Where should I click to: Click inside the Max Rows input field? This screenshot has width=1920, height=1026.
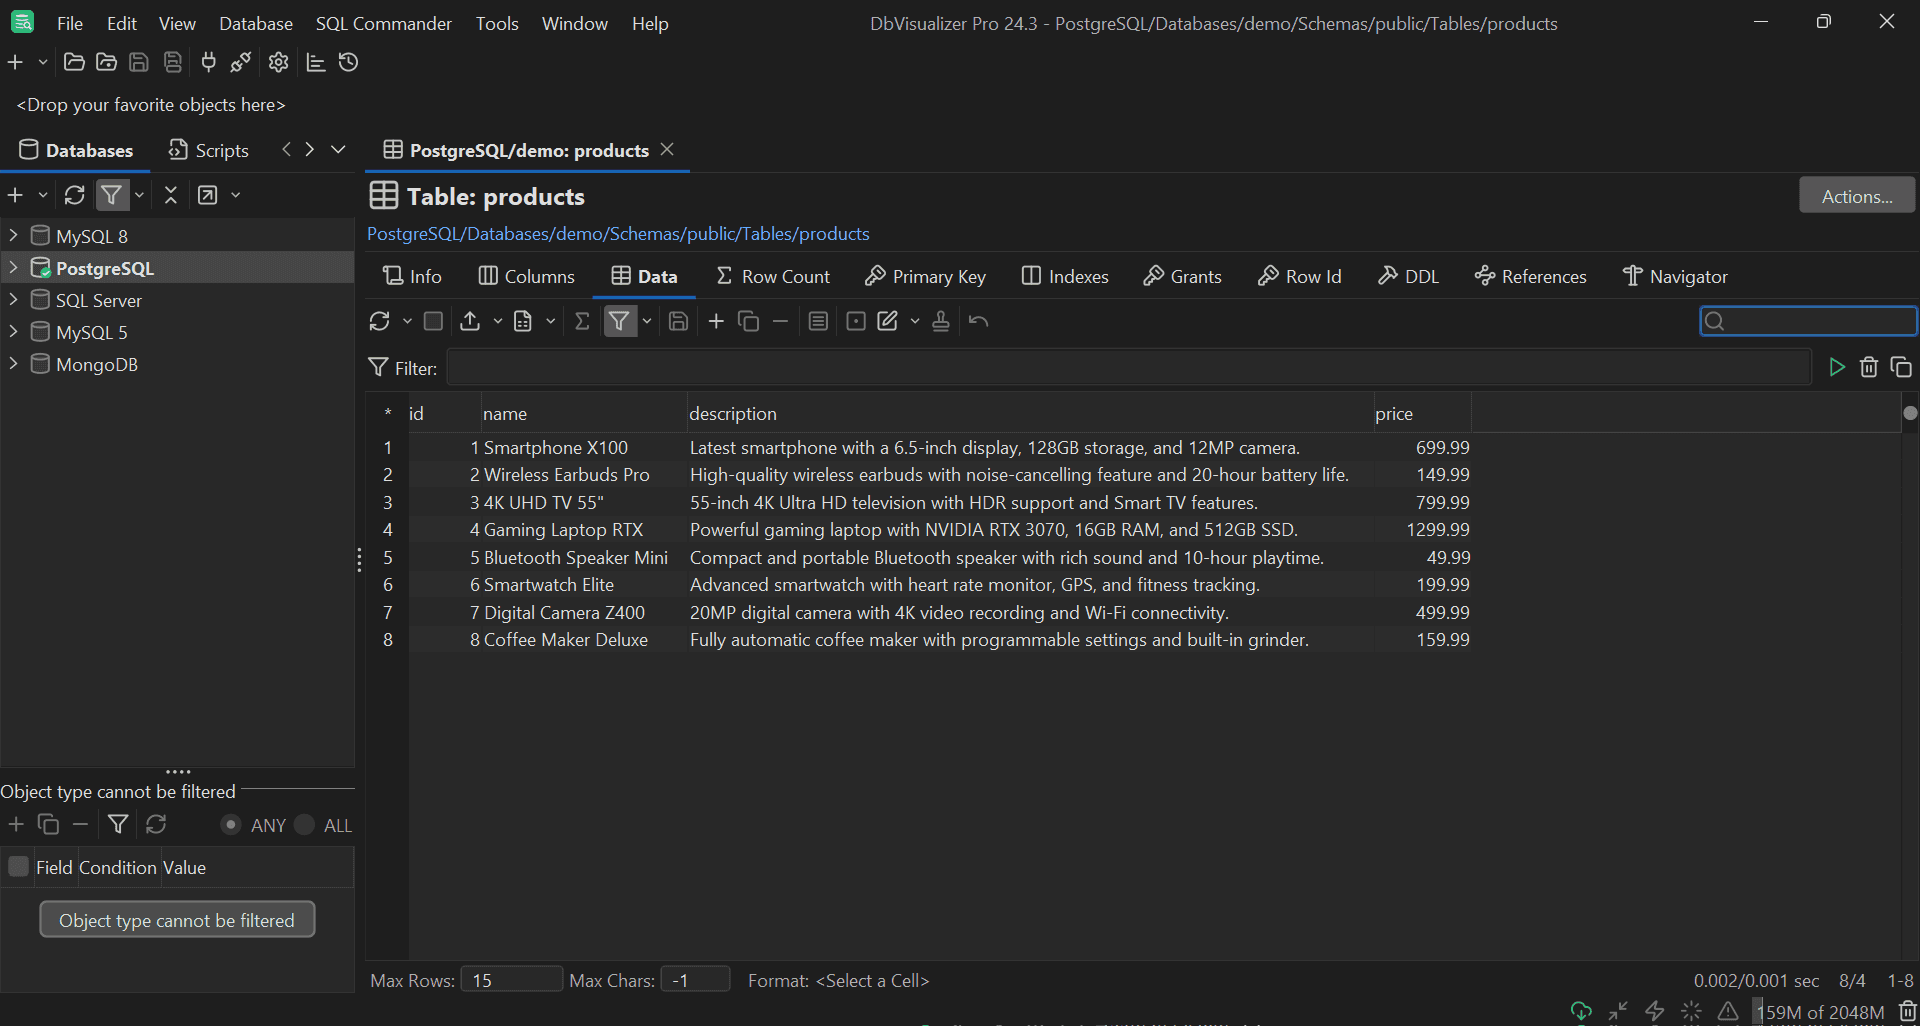[x=510, y=980]
